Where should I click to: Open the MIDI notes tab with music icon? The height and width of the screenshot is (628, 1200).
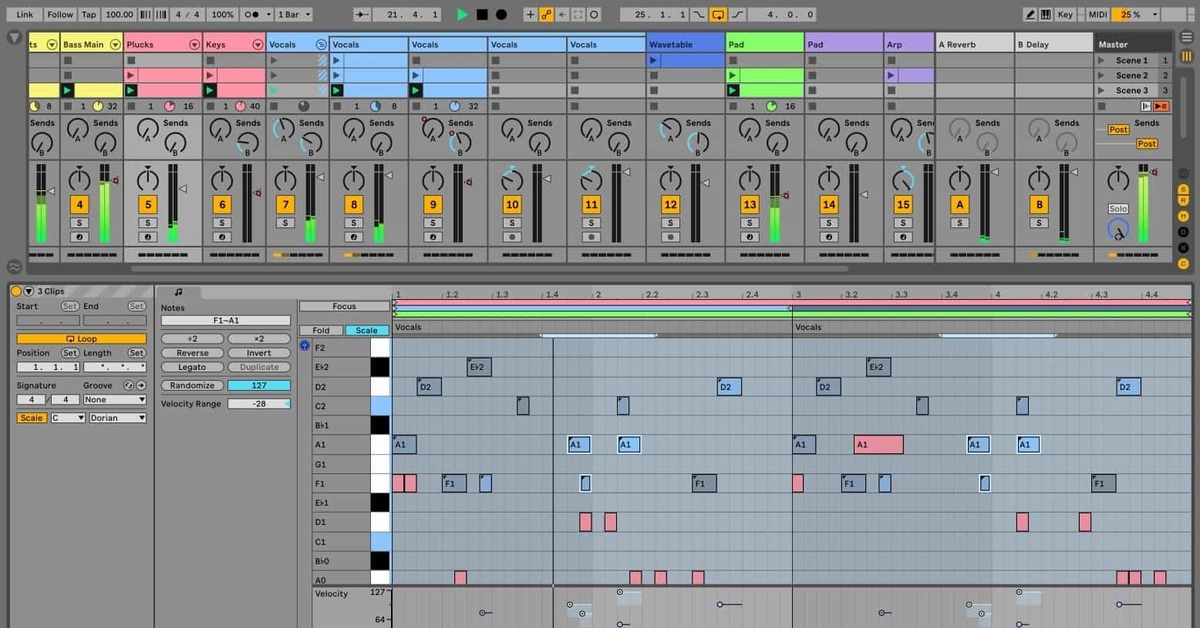(x=178, y=292)
